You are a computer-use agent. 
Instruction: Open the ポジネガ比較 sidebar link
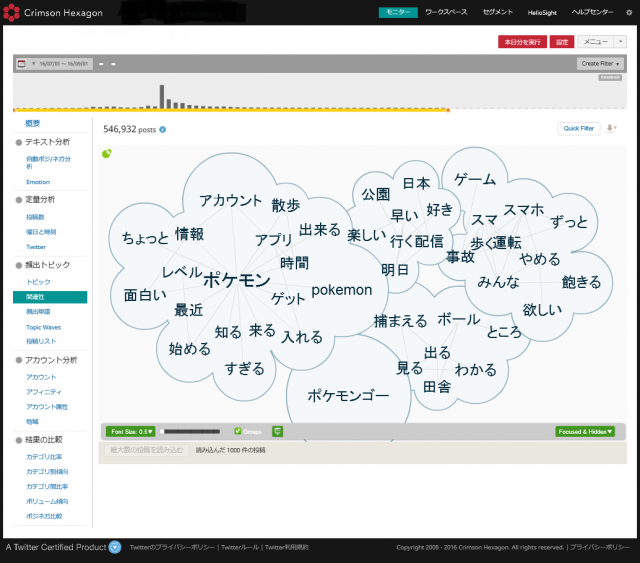coord(44,516)
